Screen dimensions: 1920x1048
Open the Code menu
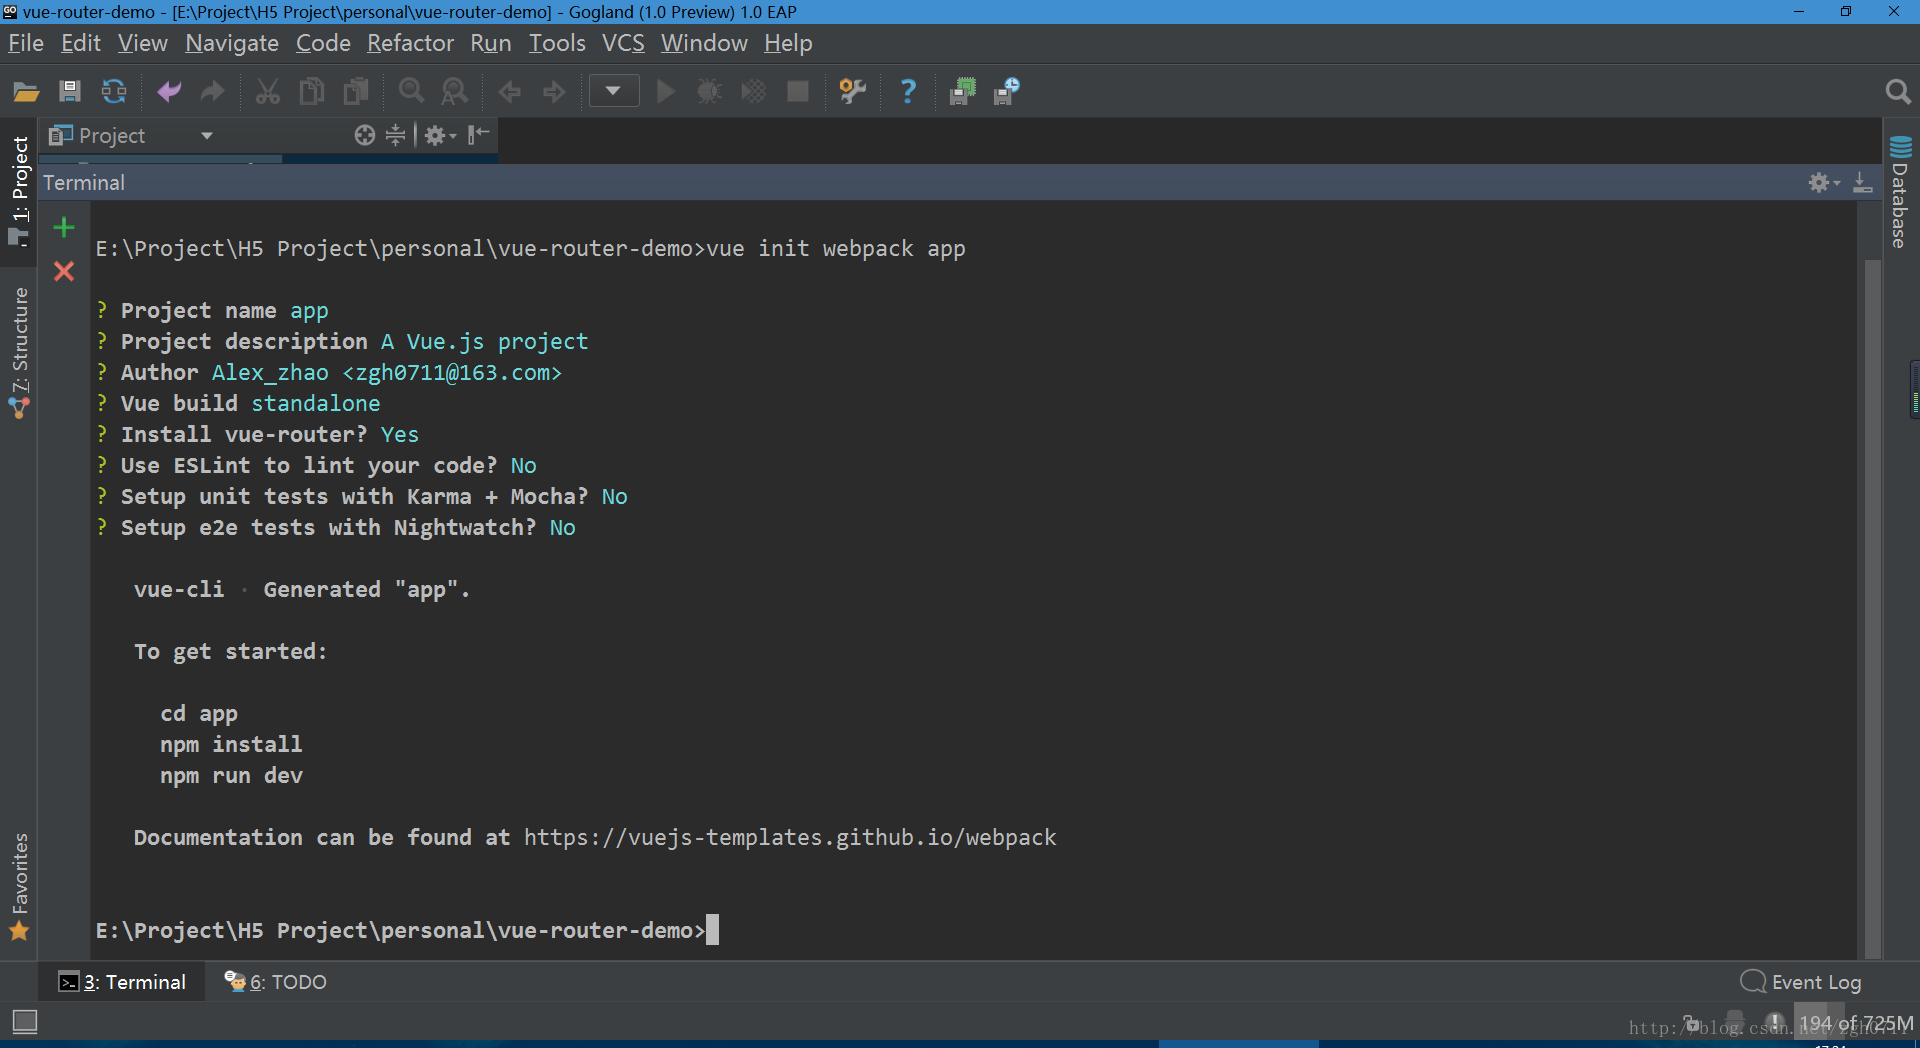tap(323, 43)
